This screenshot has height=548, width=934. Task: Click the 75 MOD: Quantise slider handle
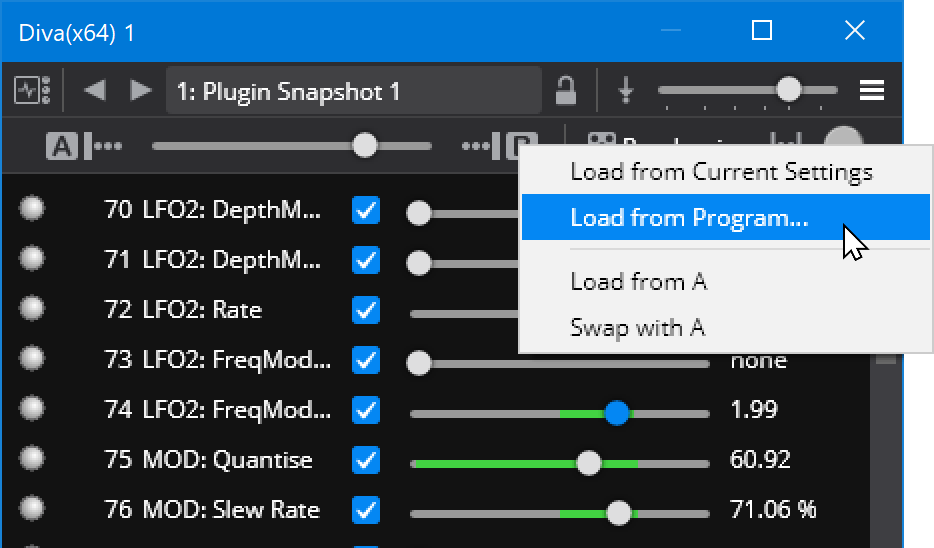589,463
